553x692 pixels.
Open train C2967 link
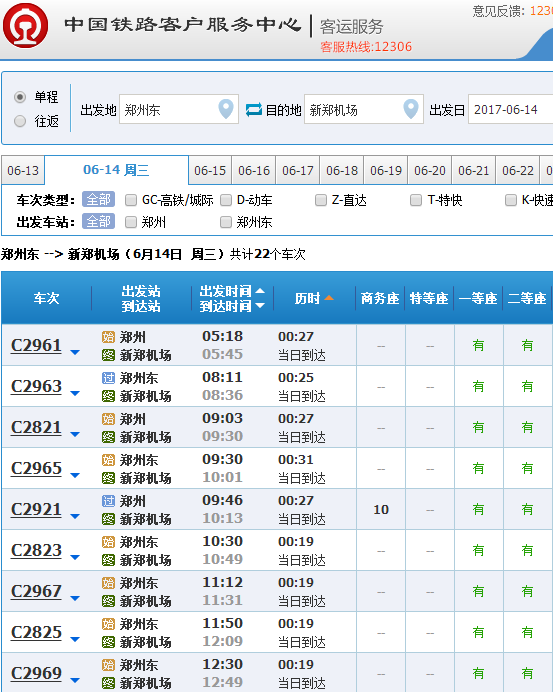[36, 591]
